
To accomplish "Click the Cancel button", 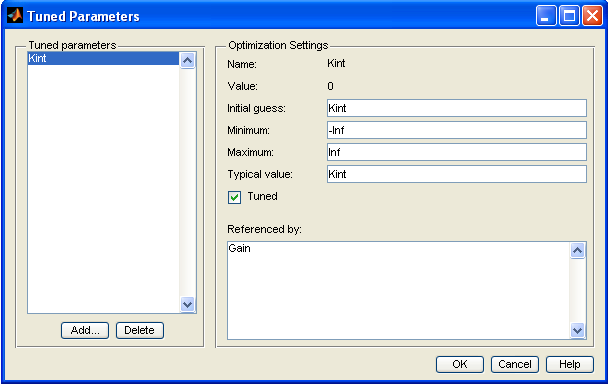I will point(515,364).
